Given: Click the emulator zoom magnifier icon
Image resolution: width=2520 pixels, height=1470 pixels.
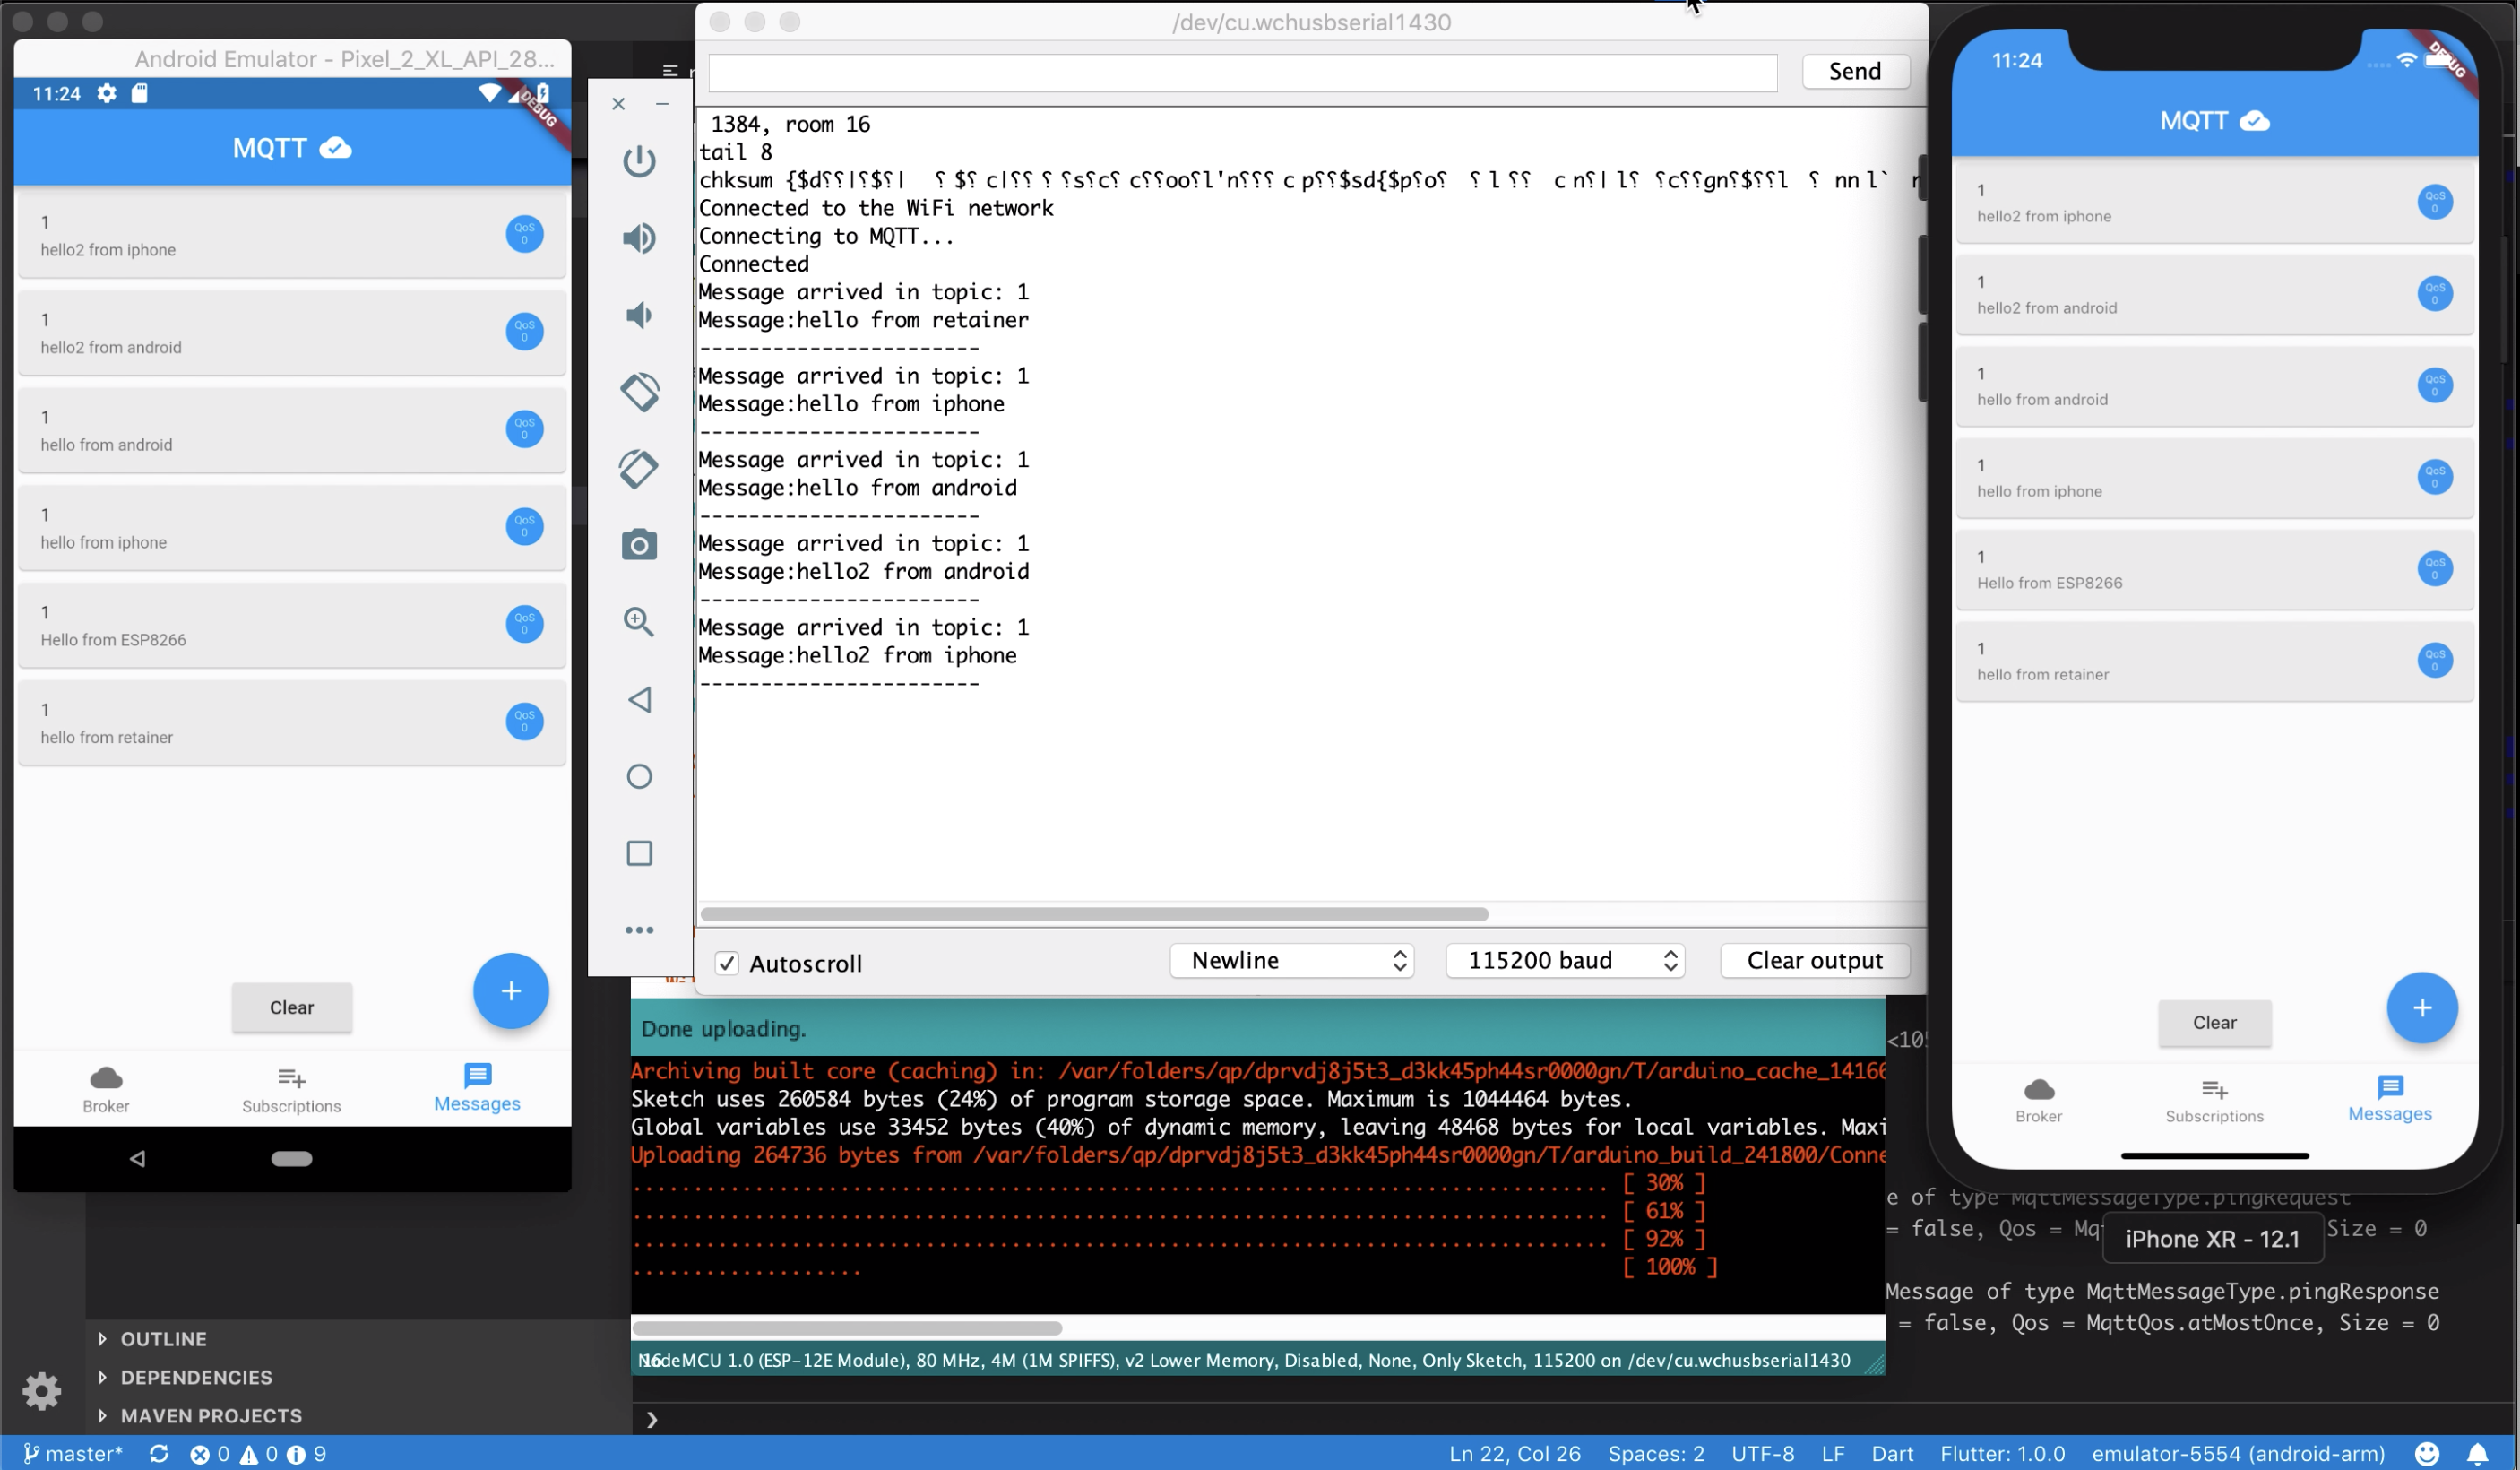Looking at the screenshot, I should pos(639,622).
